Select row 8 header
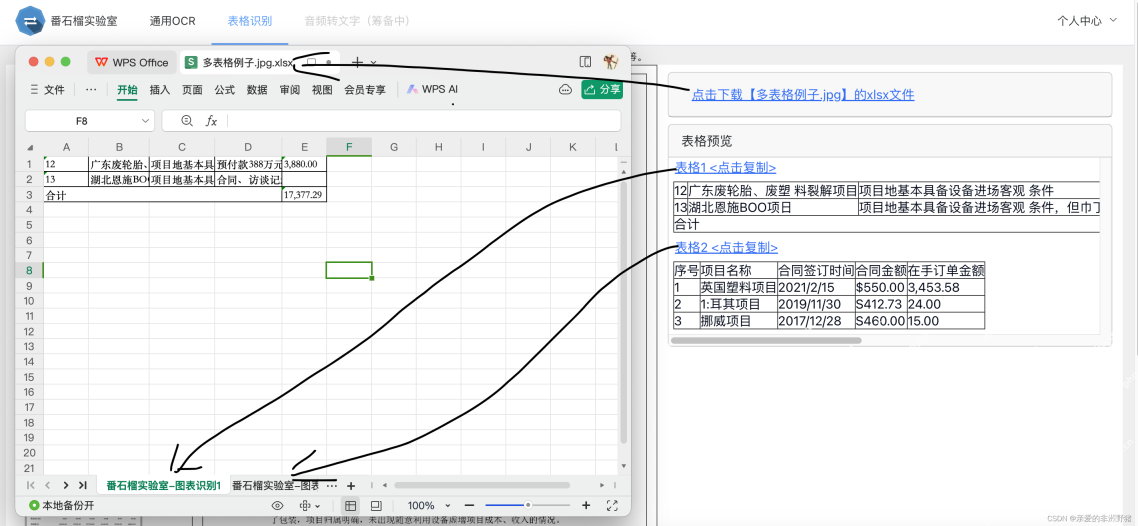The width and height of the screenshot is (1138, 526). click(x=29, y=271)
